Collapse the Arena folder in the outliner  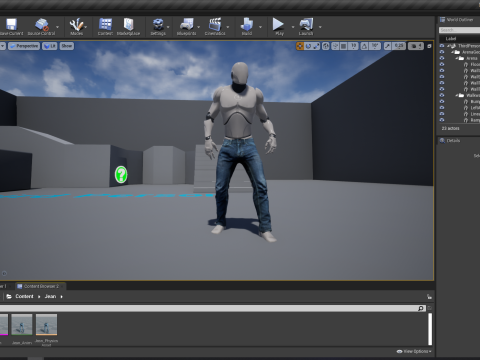[x=457, y=58]
